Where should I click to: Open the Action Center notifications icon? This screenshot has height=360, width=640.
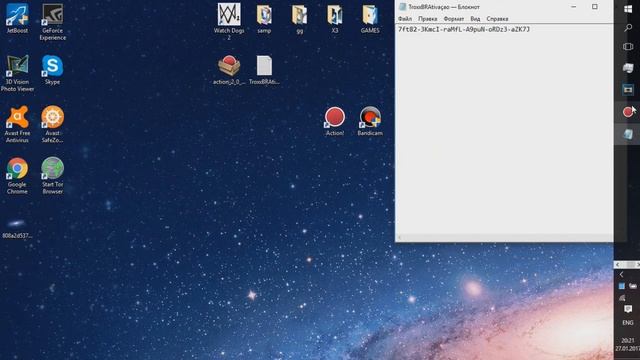coord(628,309)
